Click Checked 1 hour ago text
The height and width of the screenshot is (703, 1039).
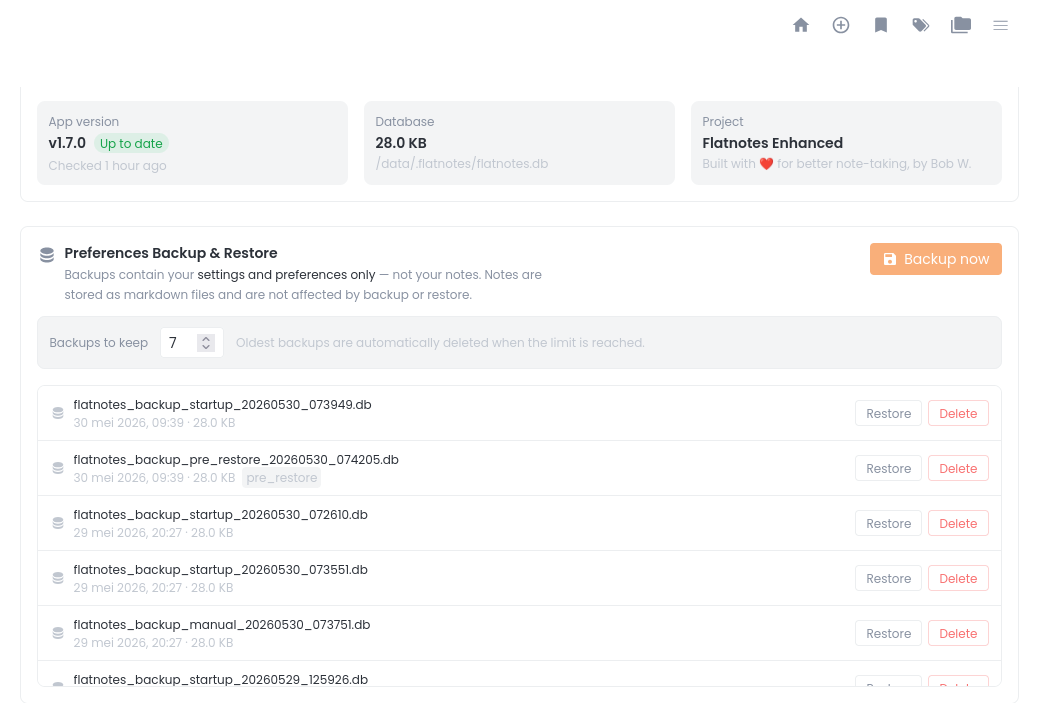coord(107,166)
